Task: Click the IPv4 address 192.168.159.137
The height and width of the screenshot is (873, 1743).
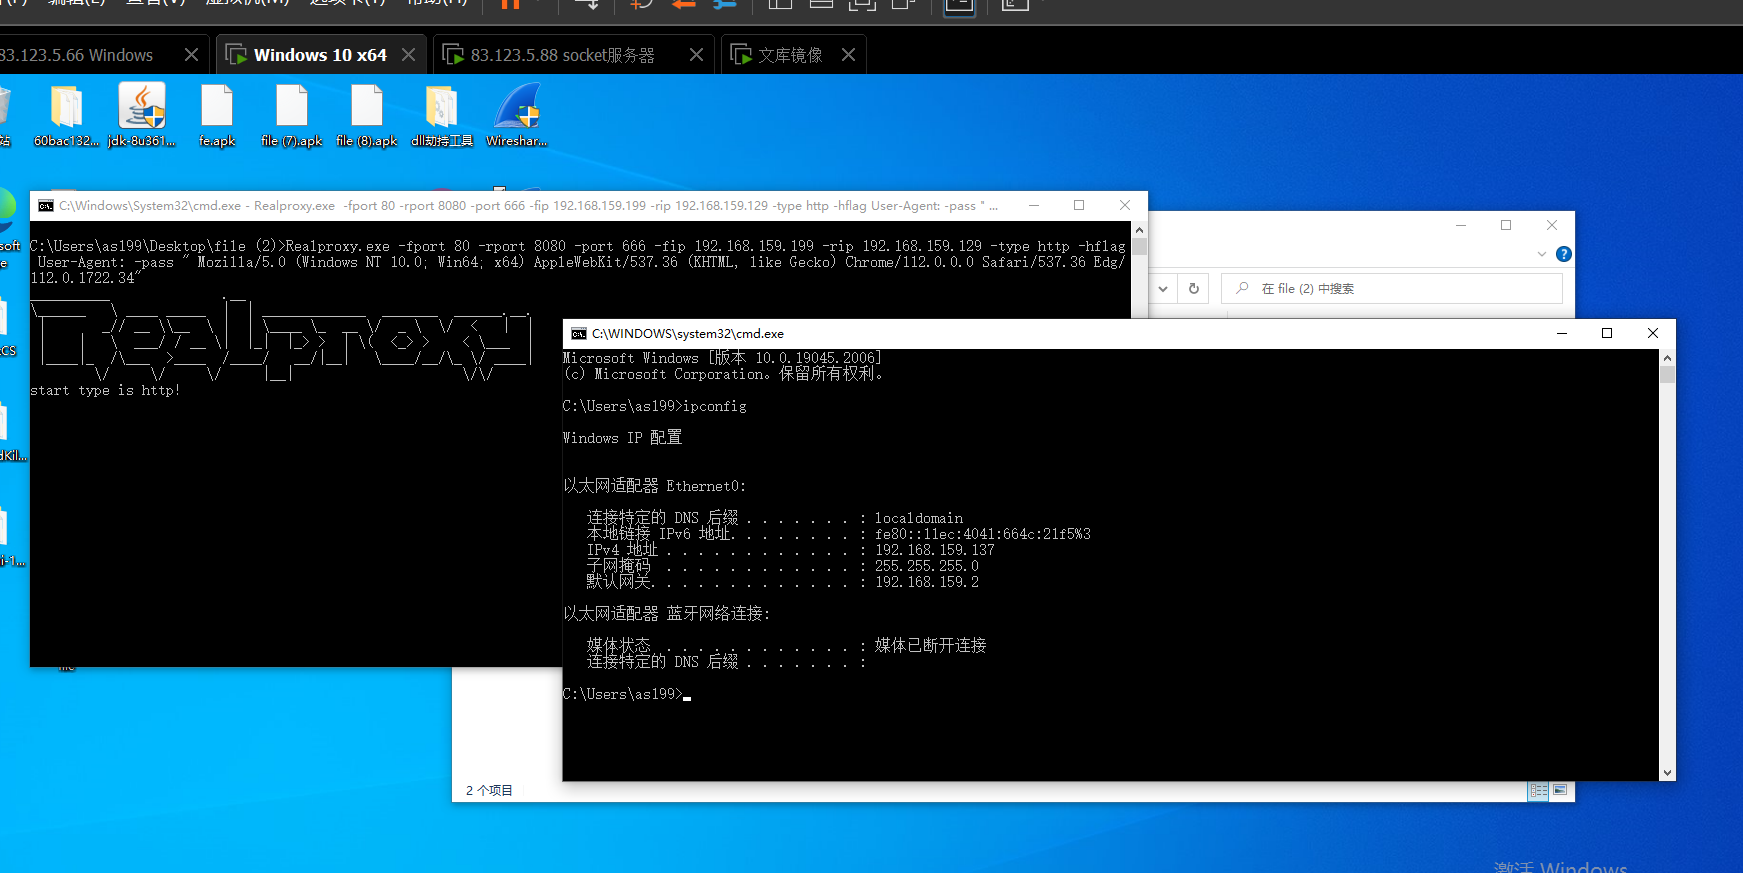Action: tap(934, 550)
